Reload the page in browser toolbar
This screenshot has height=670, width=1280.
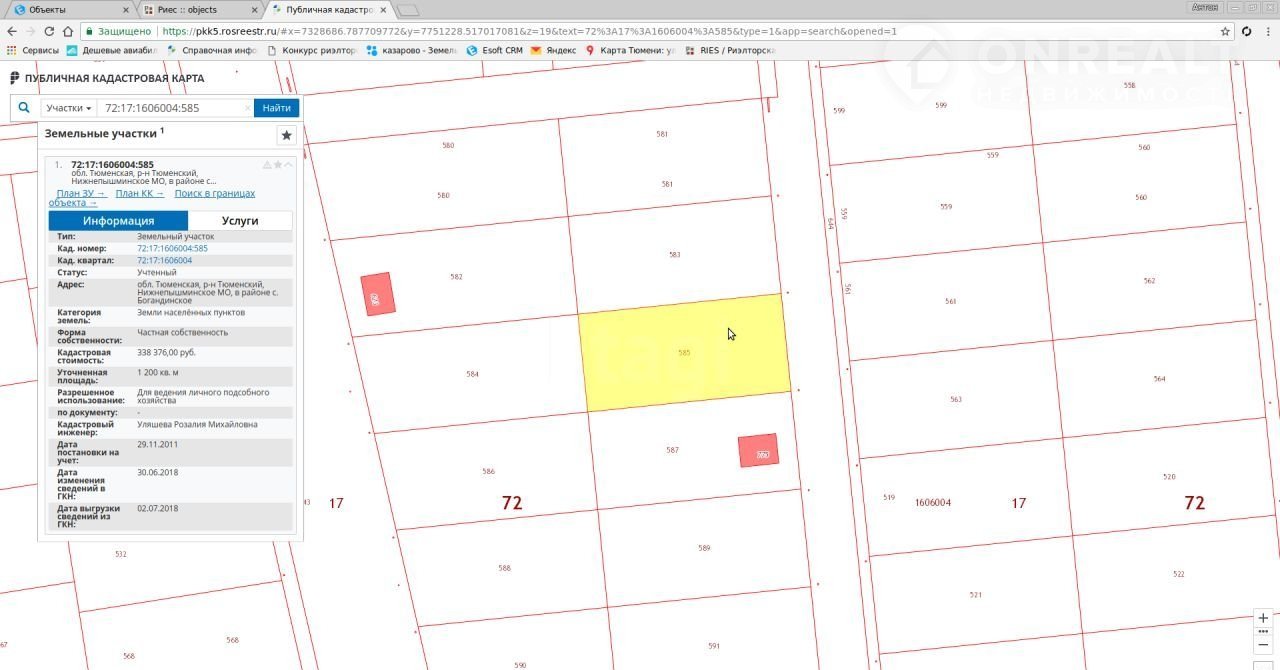tap(47, 31)
